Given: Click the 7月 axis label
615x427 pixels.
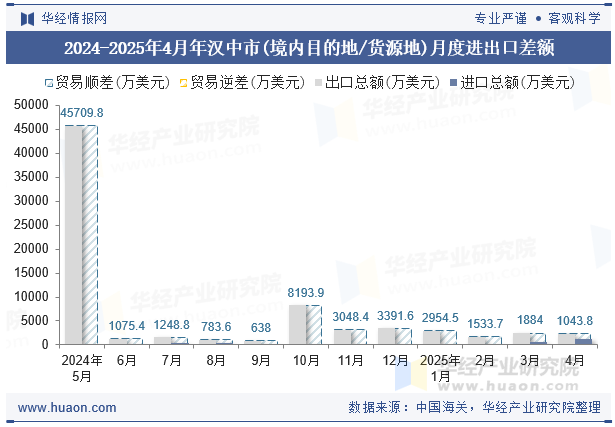Looking at the screenshot, I should point(171,360).
